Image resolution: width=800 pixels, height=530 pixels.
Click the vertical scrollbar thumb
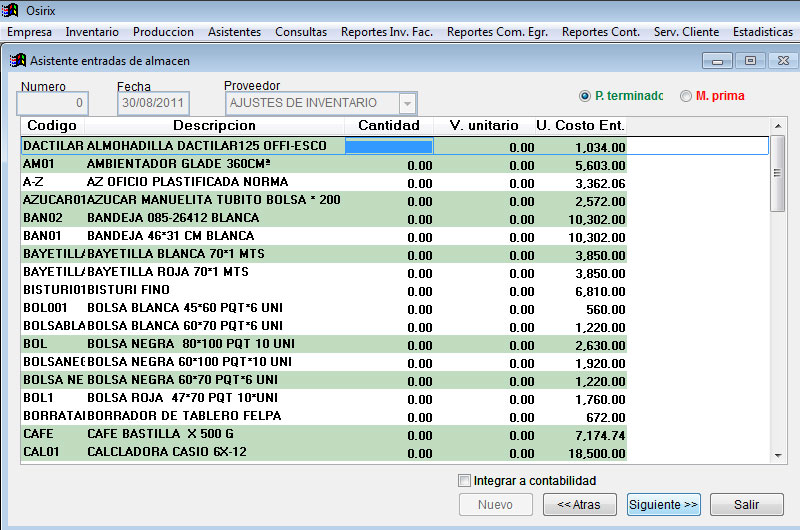click(x=778, y=173)
